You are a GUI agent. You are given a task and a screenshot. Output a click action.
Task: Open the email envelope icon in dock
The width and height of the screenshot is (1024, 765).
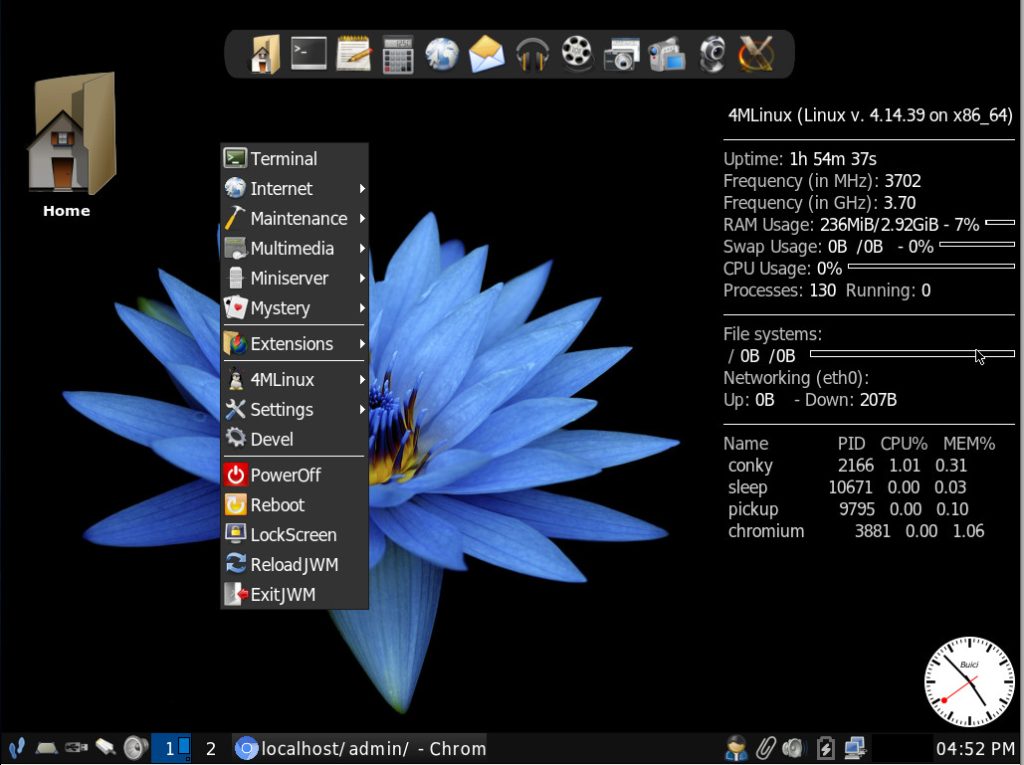coord(487,54)
